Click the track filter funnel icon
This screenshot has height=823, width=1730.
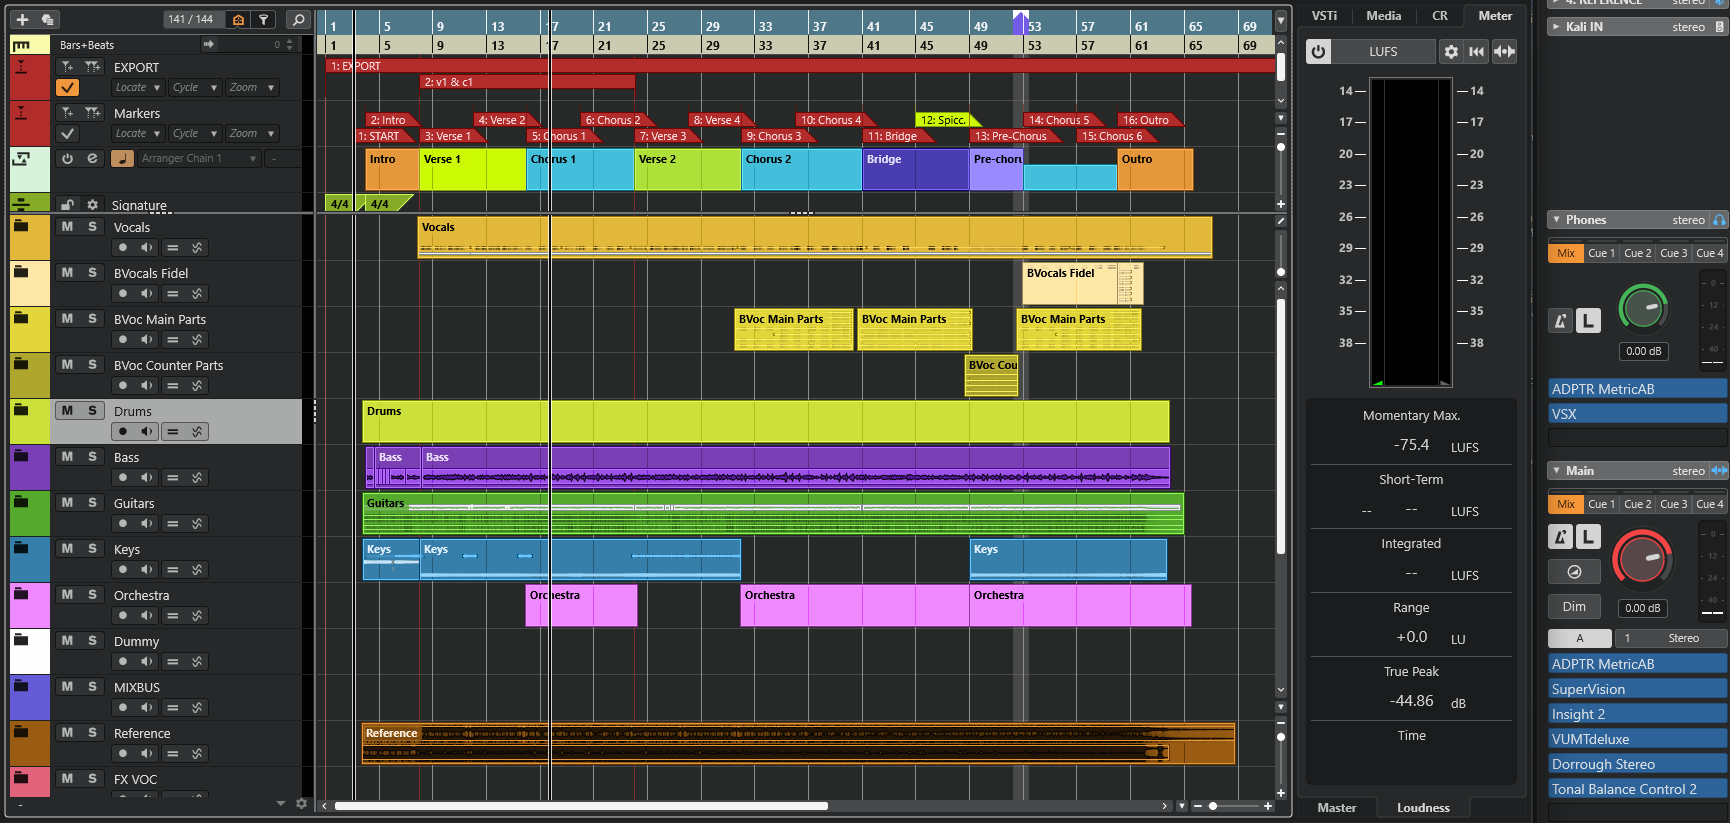pos(263,19)
